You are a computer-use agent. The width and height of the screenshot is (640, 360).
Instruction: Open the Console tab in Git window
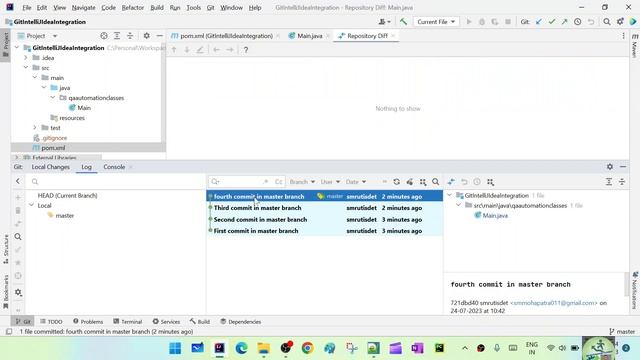114,167
